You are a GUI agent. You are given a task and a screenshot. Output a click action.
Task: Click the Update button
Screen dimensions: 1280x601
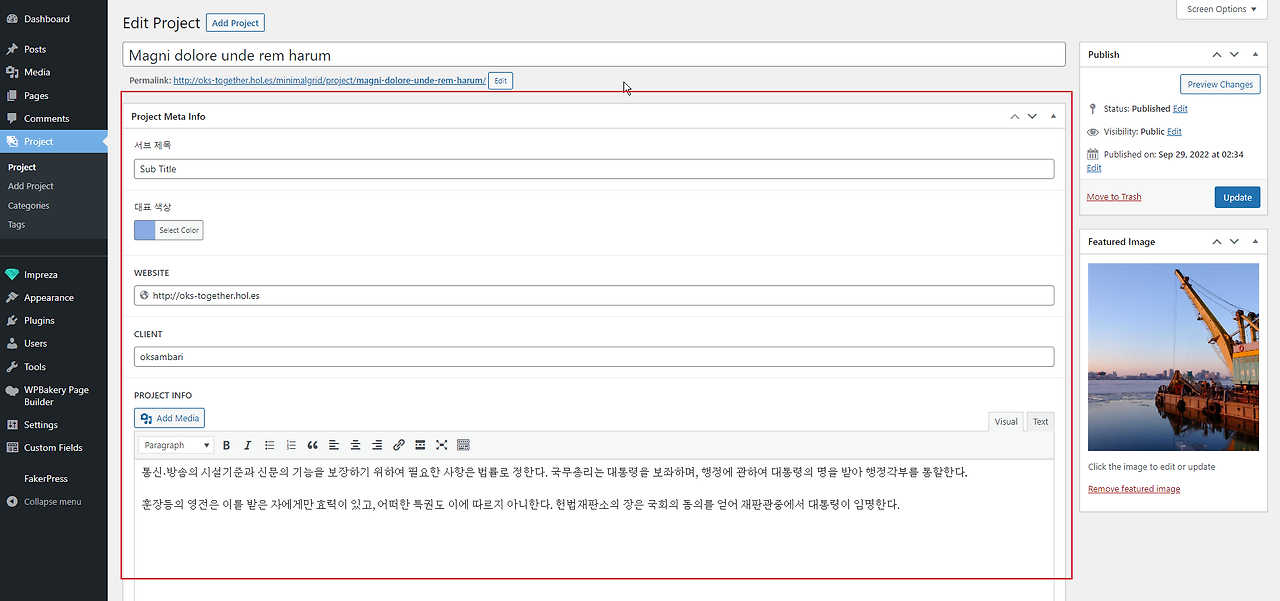point(1237,197)
